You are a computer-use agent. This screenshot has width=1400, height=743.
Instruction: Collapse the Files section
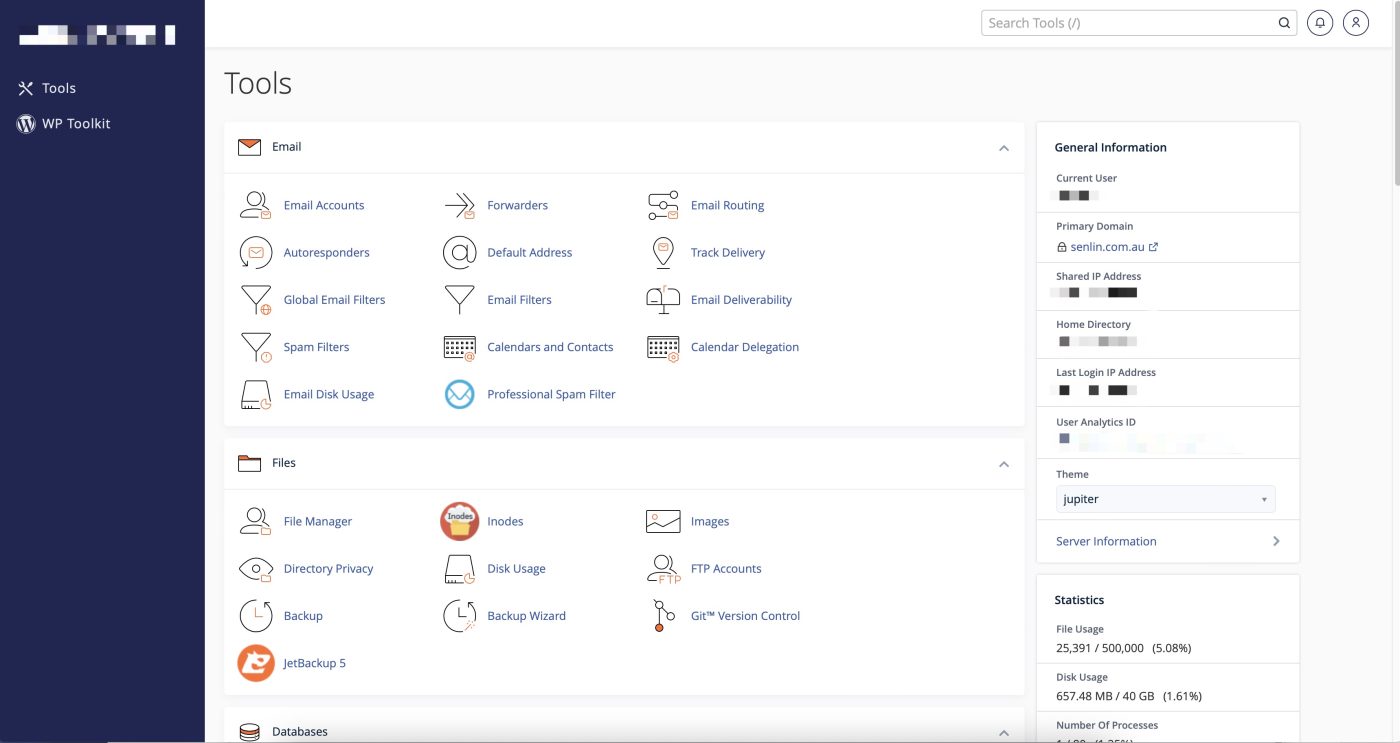click(x=1004, y=464)
